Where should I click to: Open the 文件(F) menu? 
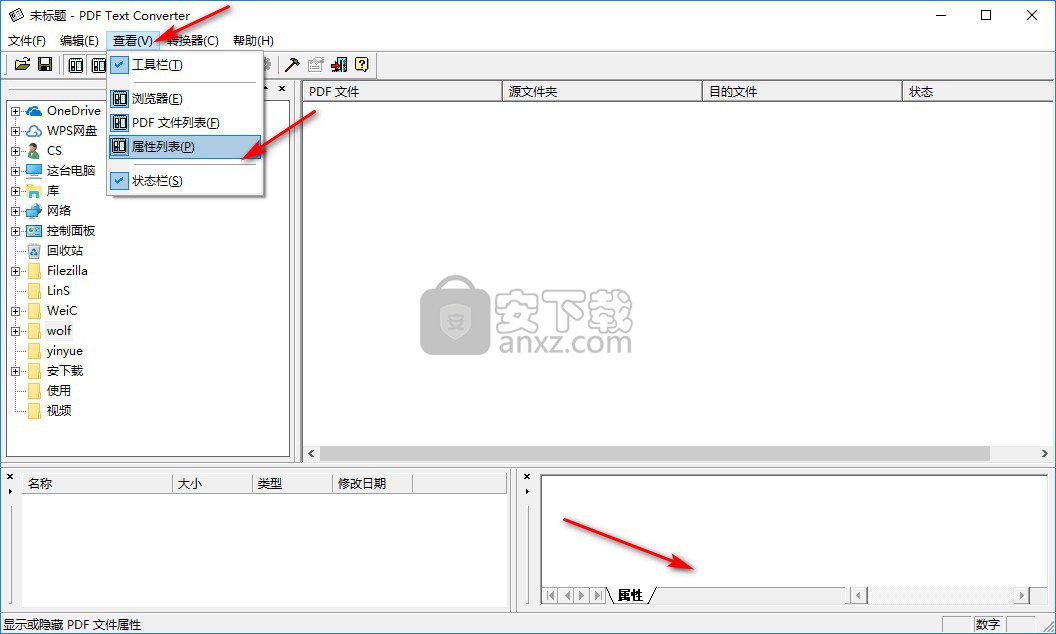tap(27, 40)
